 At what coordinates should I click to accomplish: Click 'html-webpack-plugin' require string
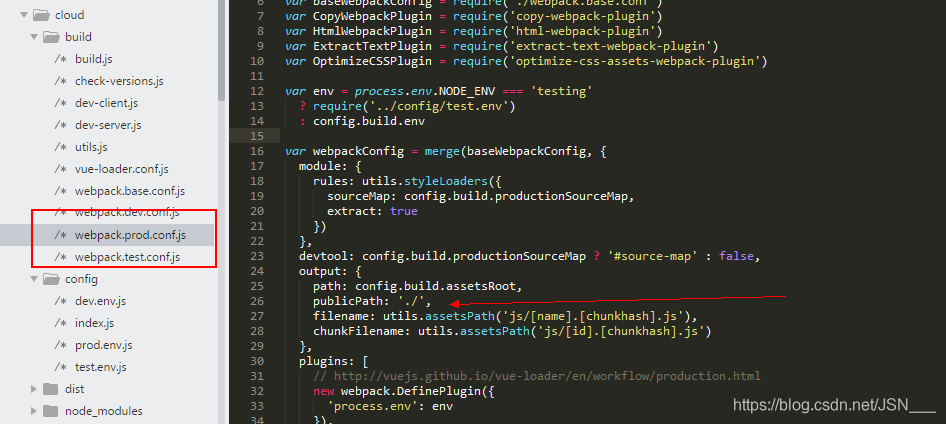(x=585, y=31)
